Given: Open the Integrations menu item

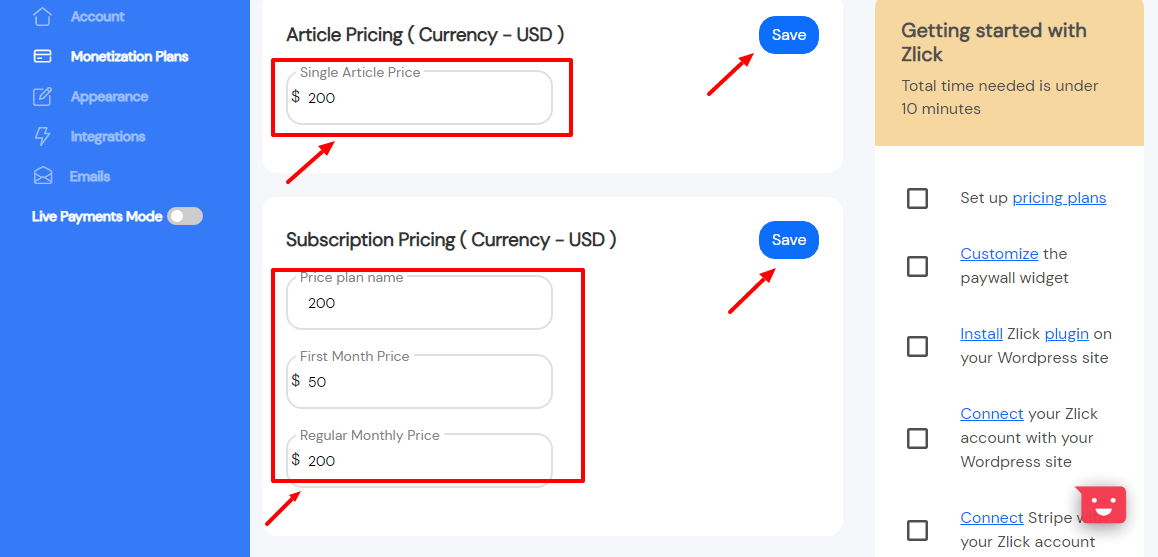Looking at the screenshot, I should (108, 137).
